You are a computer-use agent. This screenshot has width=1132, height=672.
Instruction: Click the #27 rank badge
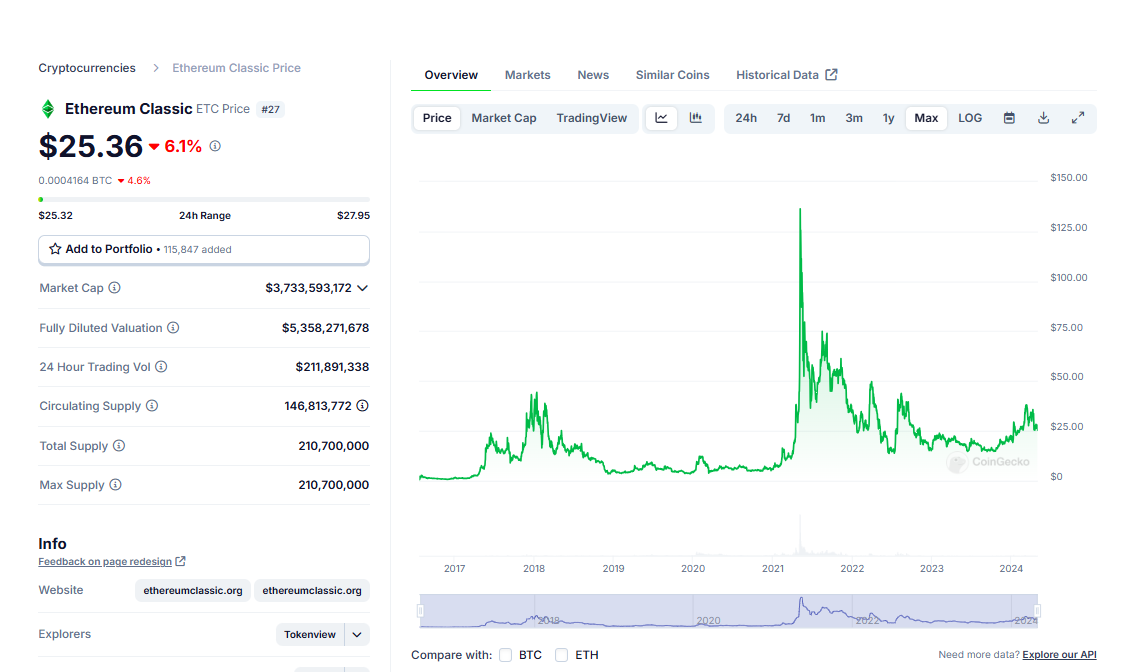271,110
